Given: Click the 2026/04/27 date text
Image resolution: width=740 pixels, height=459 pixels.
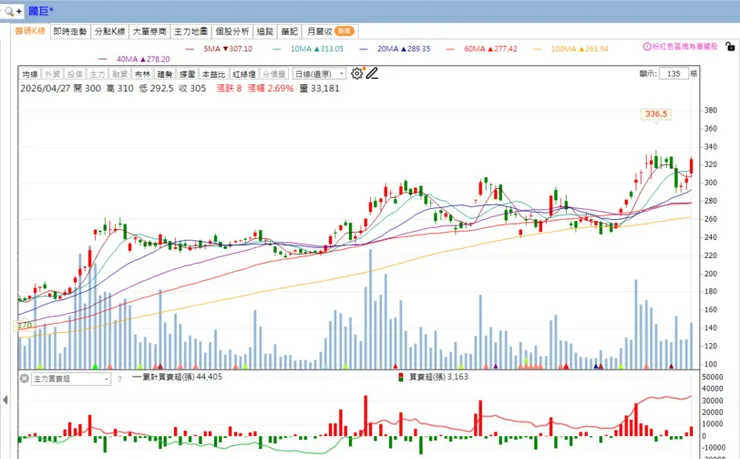Looking at the screenshot, I should (44, 88).
